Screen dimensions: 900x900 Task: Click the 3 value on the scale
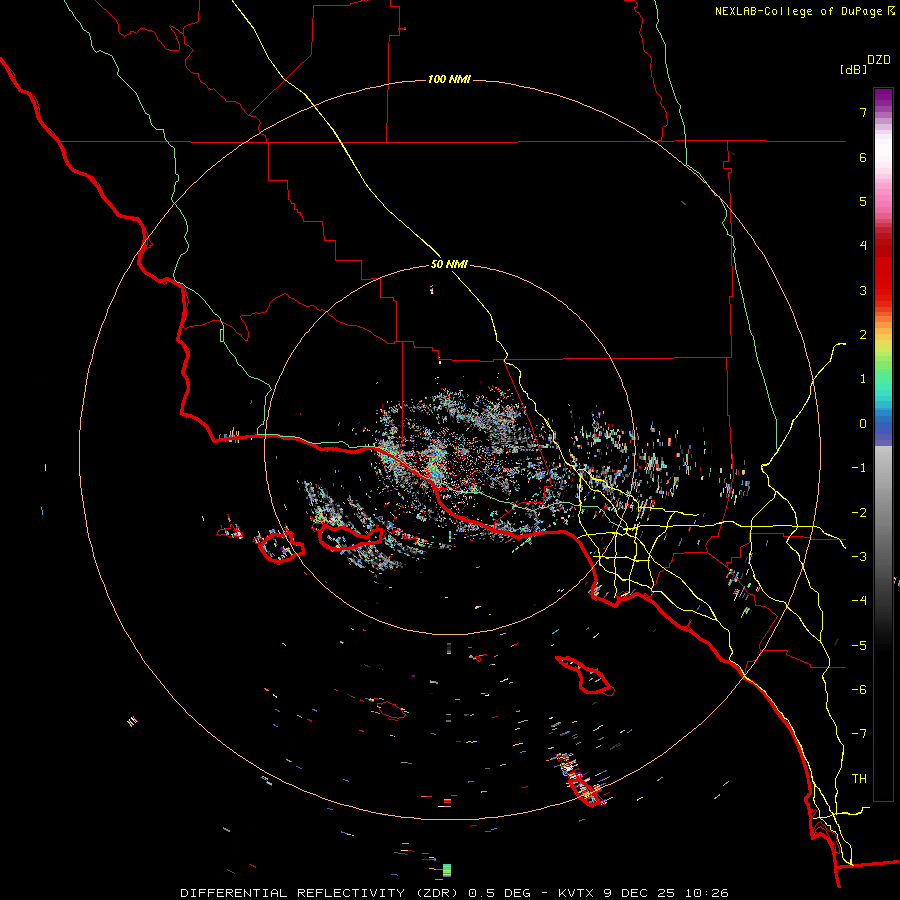(863, 290)
